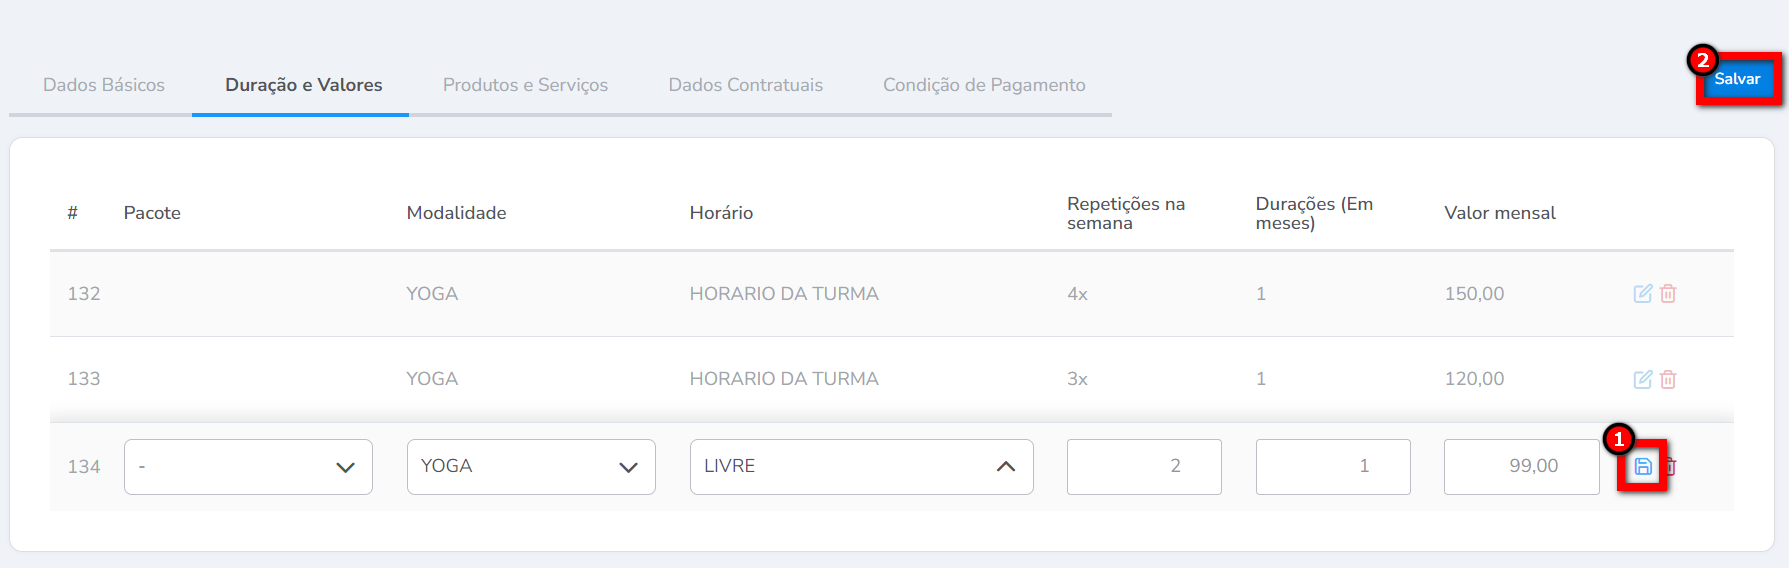The height and width of the screenshot is (568, 1789).
Task: Go to the Dados Contratuais tab
Action: [745, 85]
